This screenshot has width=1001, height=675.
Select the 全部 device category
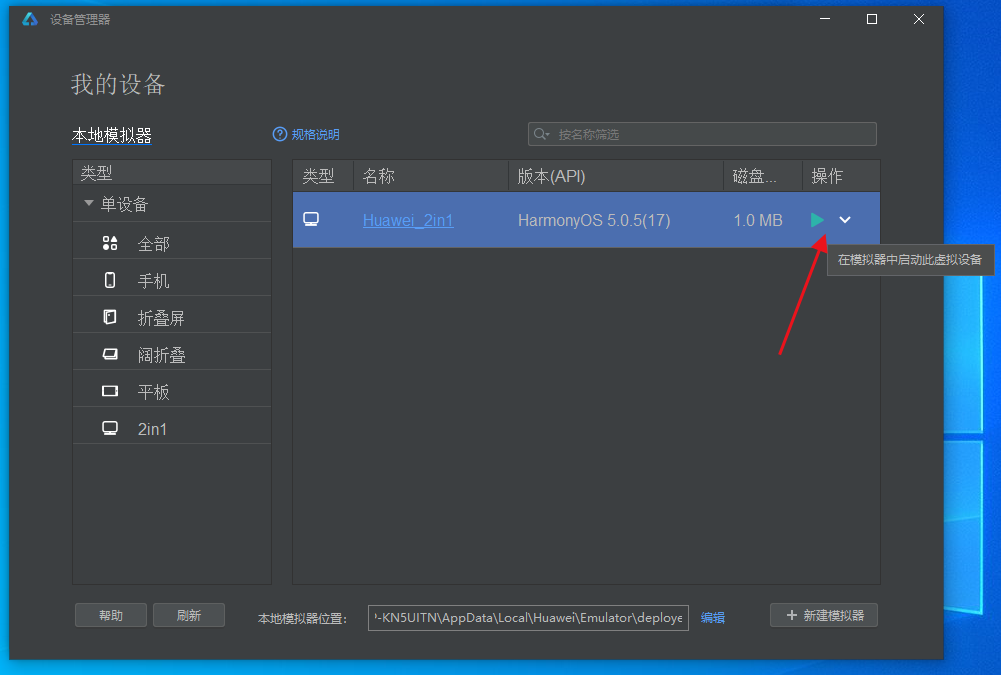153,244
